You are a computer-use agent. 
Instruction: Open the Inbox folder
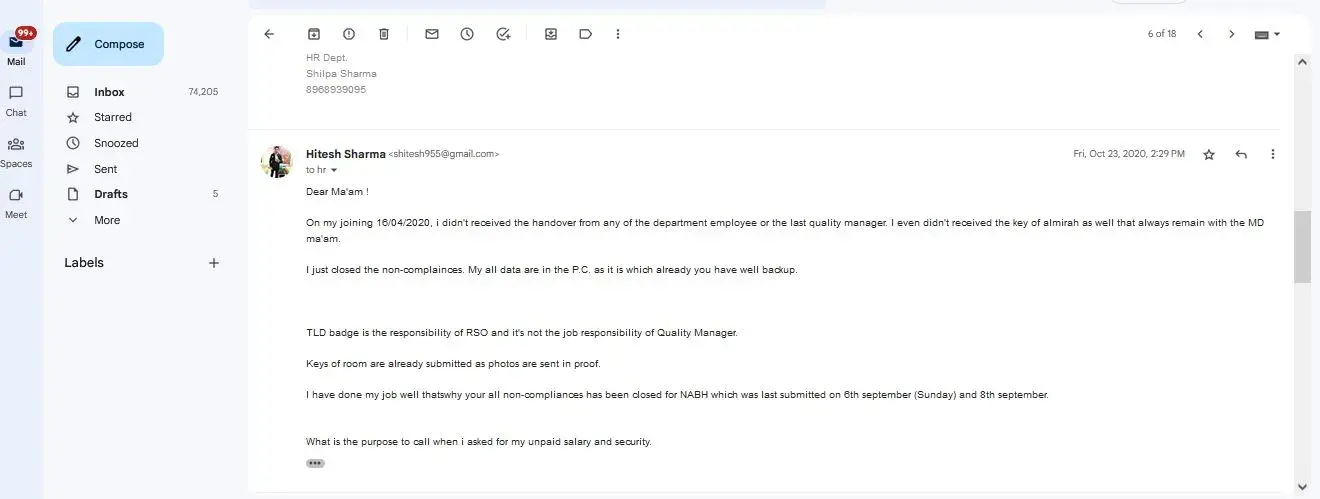pos(109,92)
